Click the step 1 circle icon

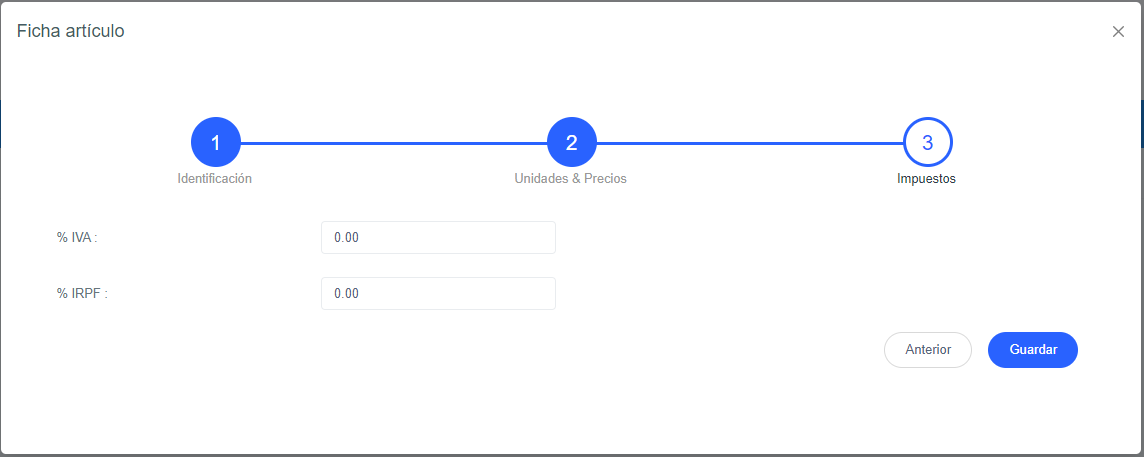215,143
